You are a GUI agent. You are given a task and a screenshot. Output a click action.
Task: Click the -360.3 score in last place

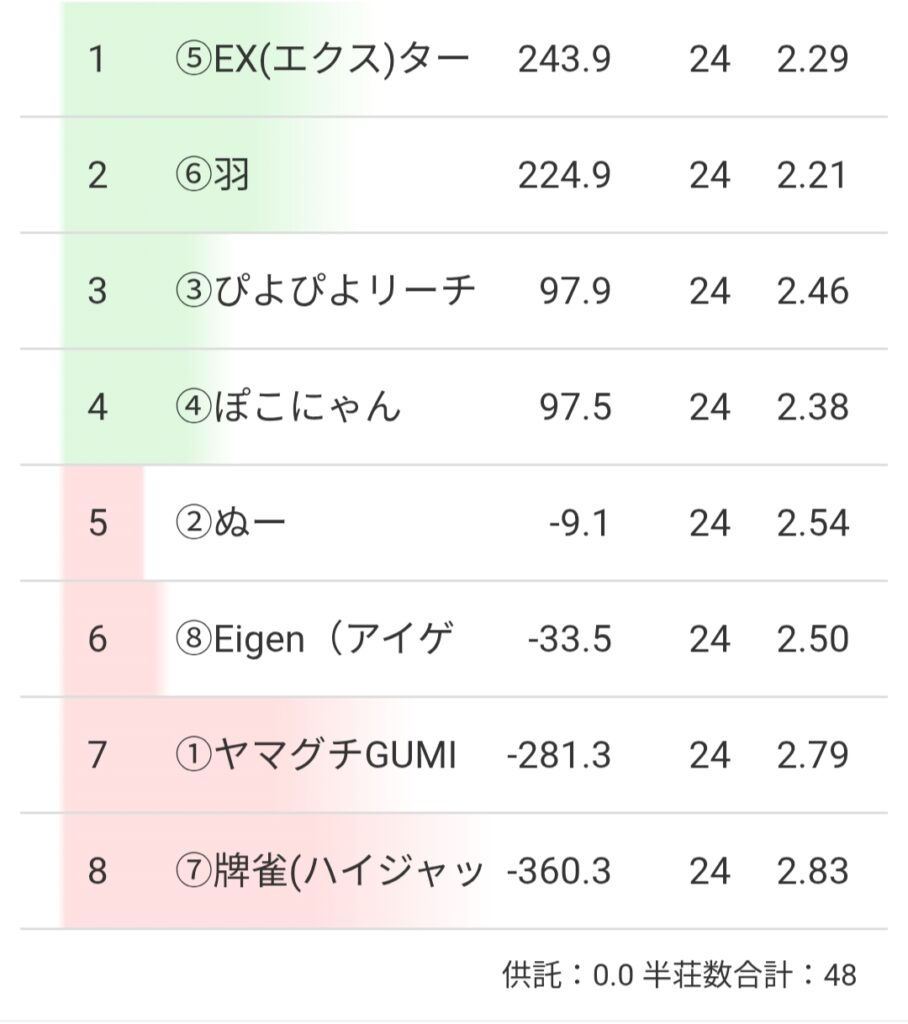pos(559,872)
